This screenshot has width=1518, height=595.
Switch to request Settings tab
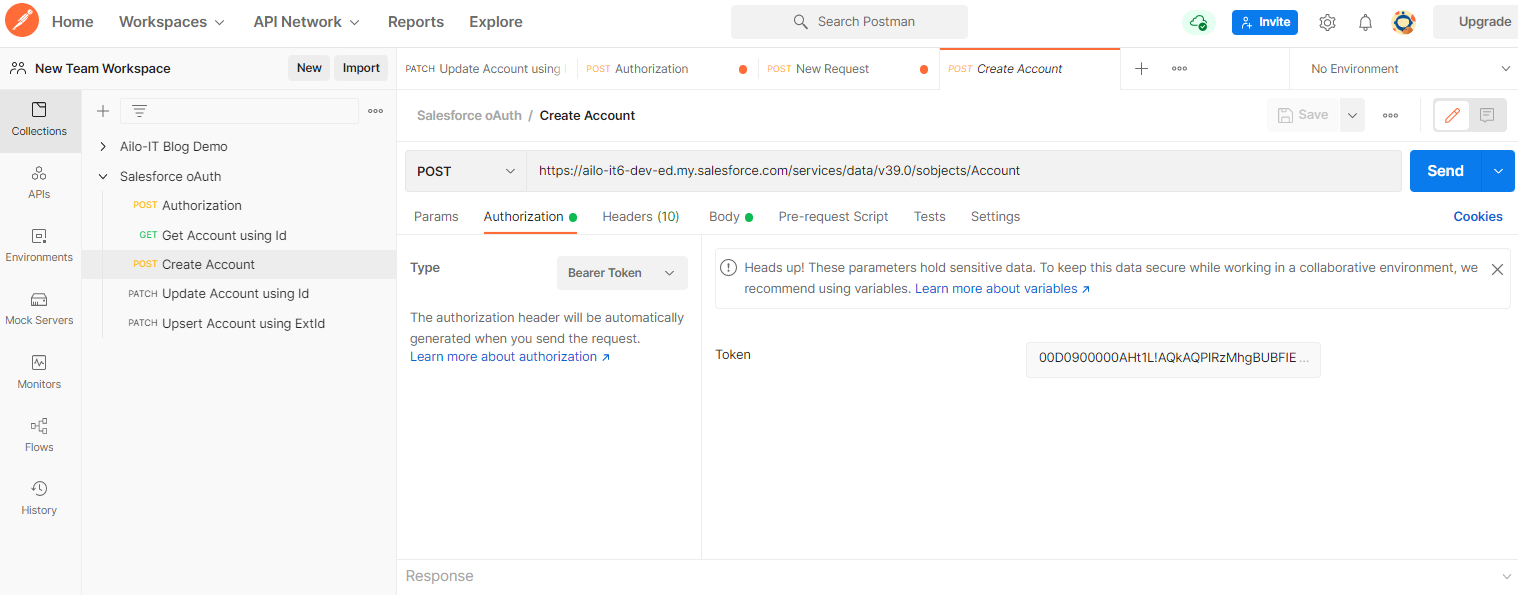click(995, 217)
